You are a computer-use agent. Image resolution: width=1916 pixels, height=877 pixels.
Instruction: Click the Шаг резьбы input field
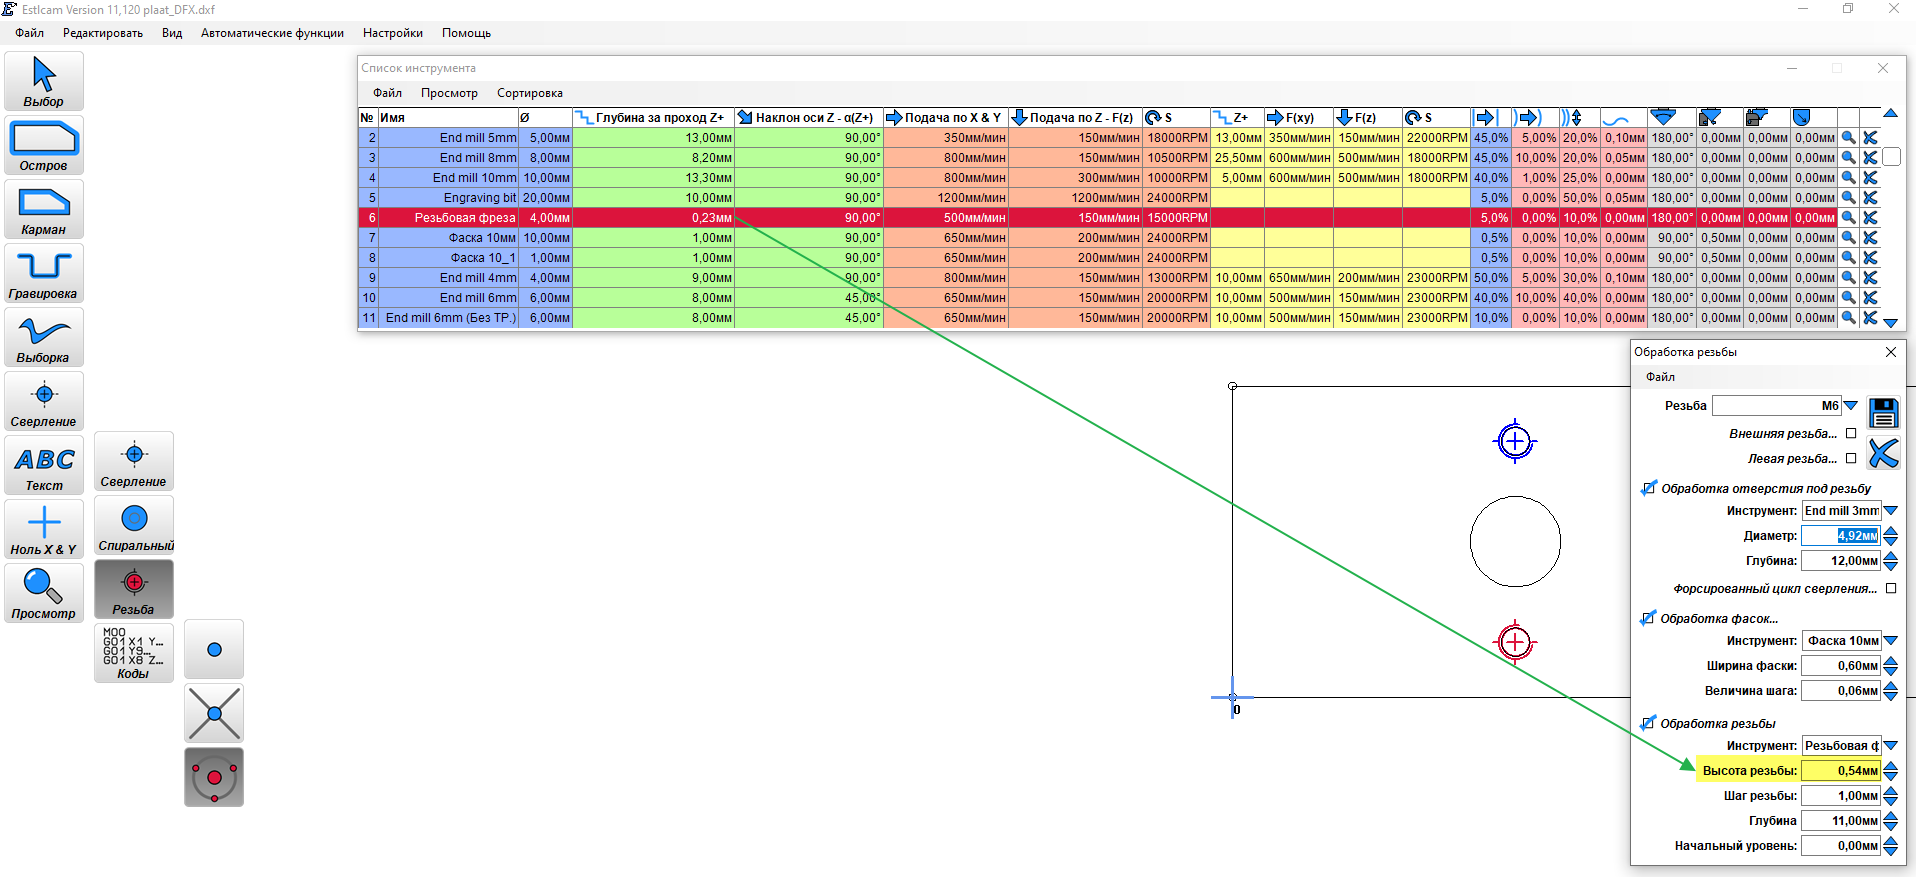click(1841, 796)
